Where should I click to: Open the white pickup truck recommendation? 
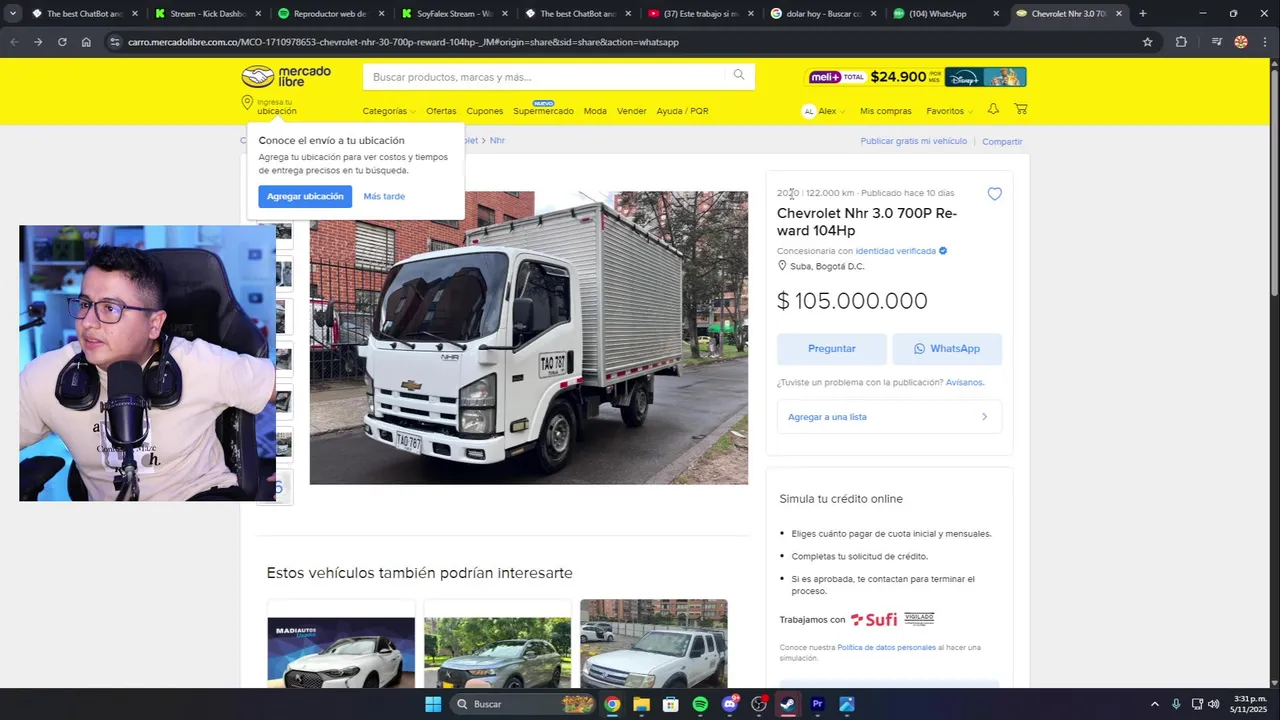click(654, 644)
